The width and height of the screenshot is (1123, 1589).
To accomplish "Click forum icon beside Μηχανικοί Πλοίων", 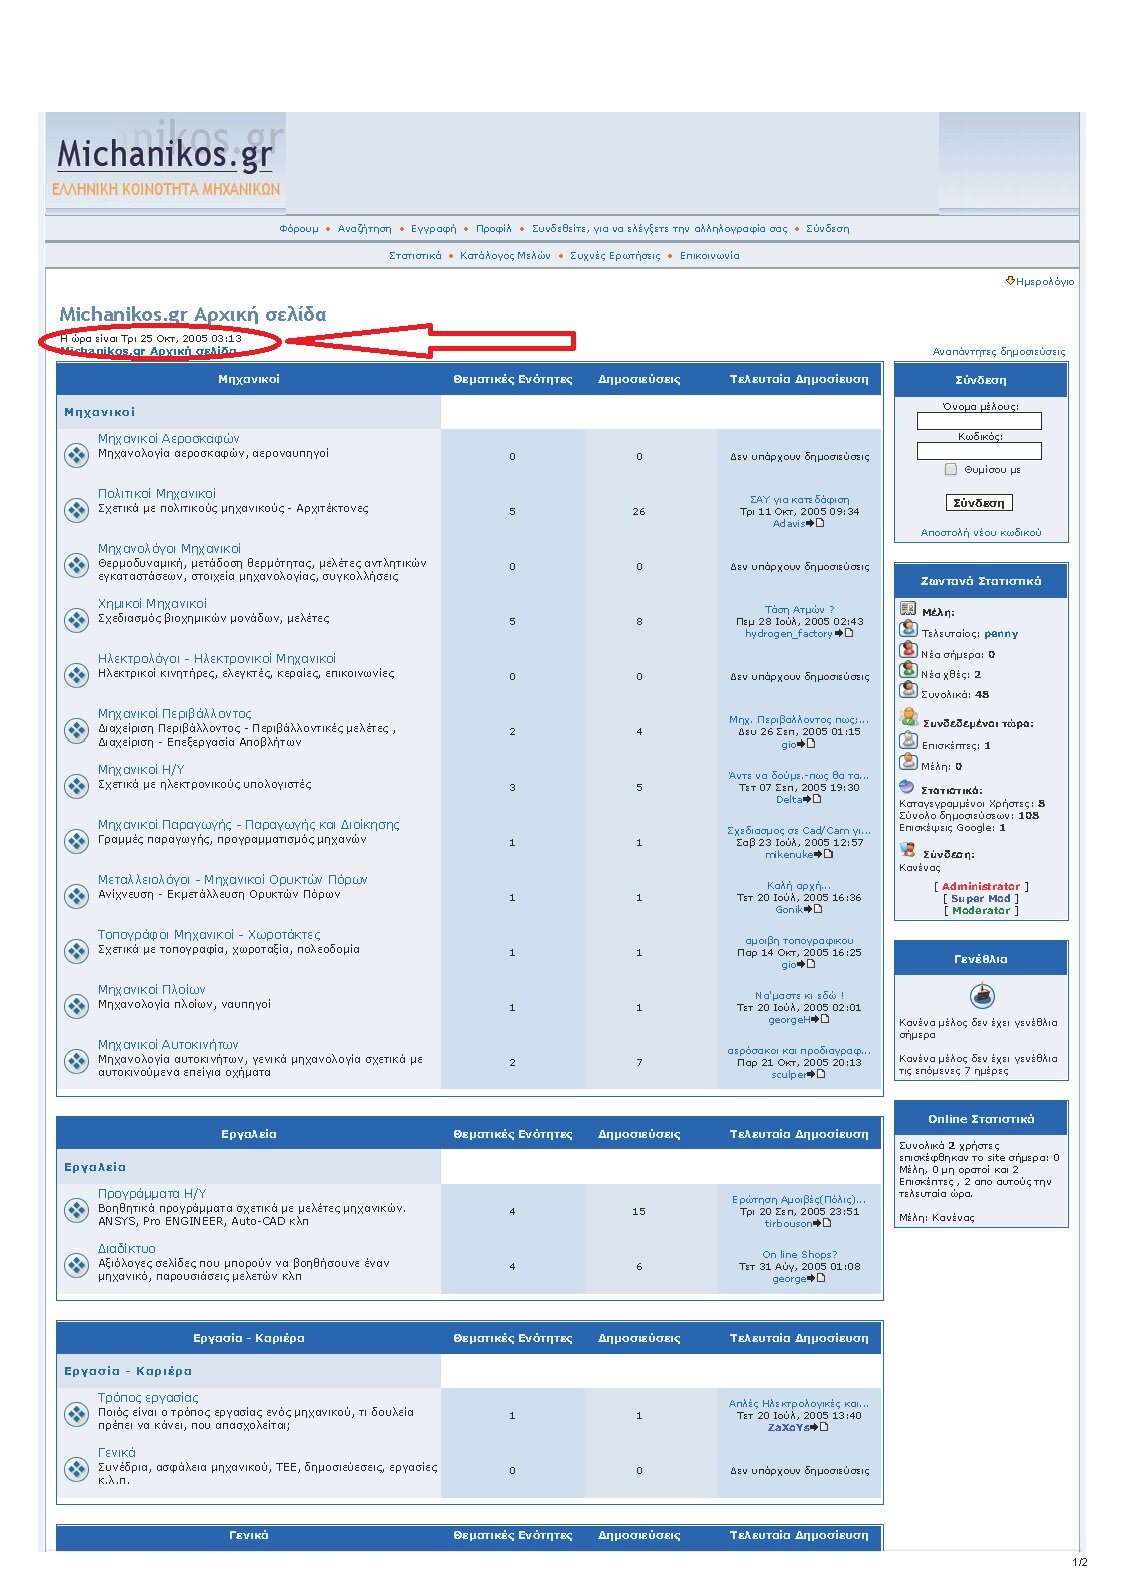I will [77, 1006].
